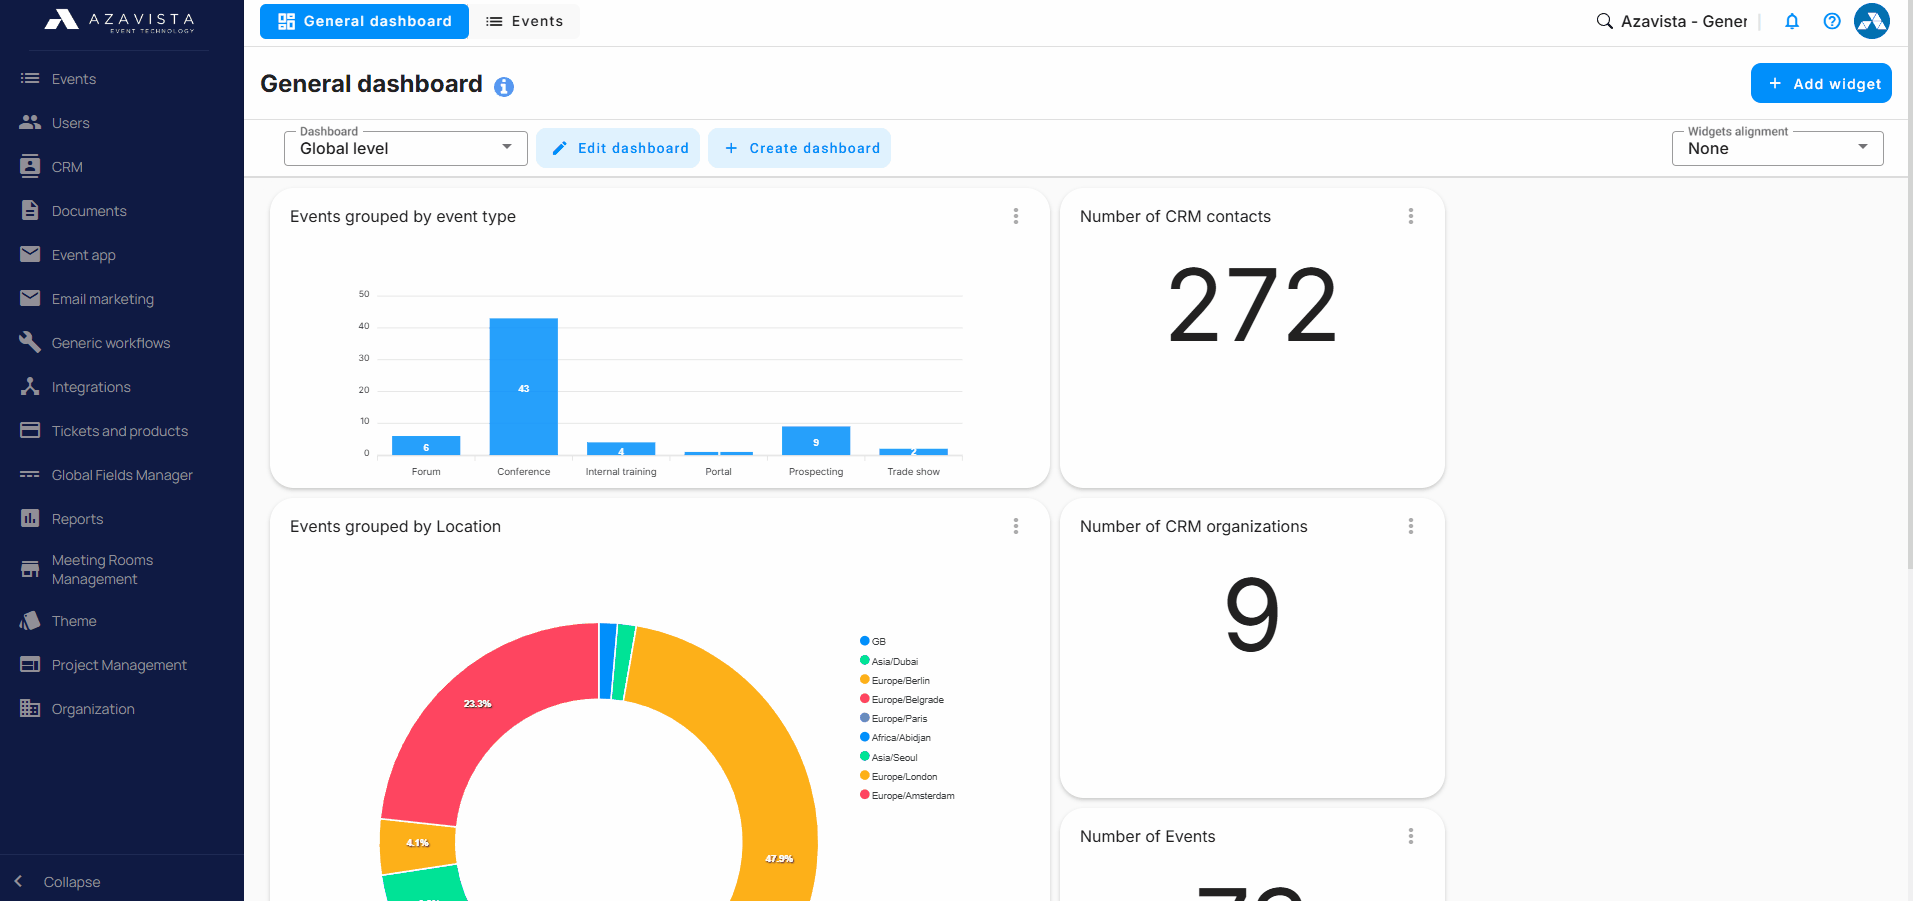Click the Conference bar in the chart
This screenshot has height=901, width=1913.
point(523,387)
